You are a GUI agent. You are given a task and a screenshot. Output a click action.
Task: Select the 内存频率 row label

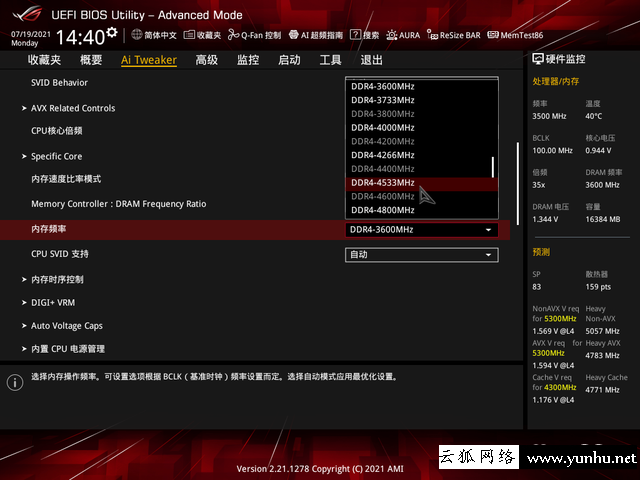click(x=49, y=229)
